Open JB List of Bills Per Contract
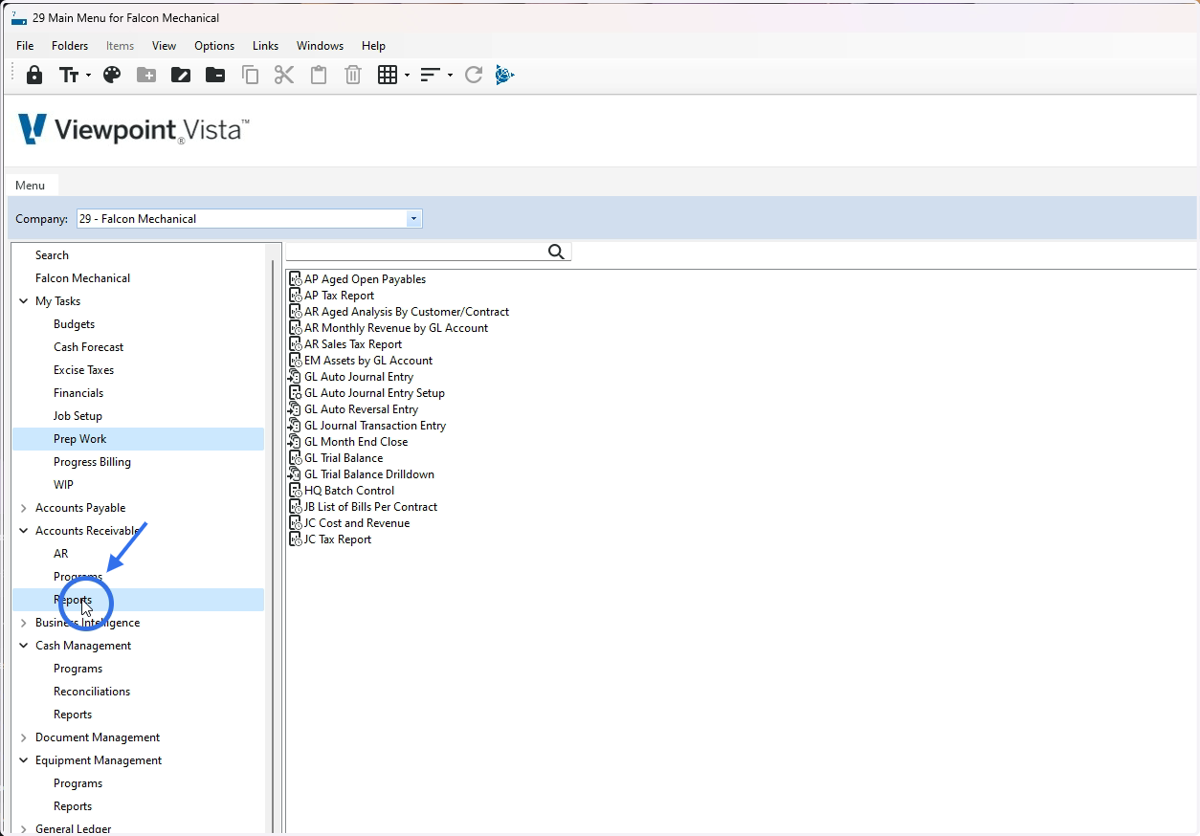The height and width of the screenshot is (836, 1200). tap(371, 507)
